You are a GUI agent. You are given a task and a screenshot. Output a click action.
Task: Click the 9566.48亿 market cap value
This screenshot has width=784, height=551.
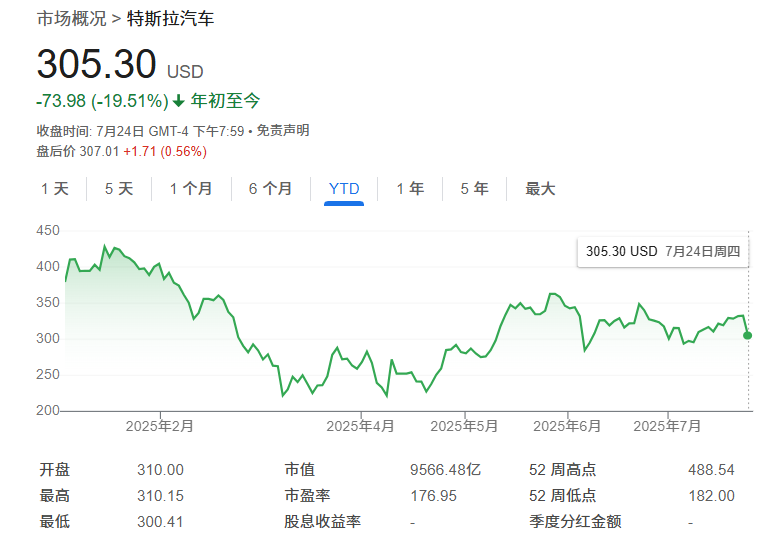click(446, 470)
